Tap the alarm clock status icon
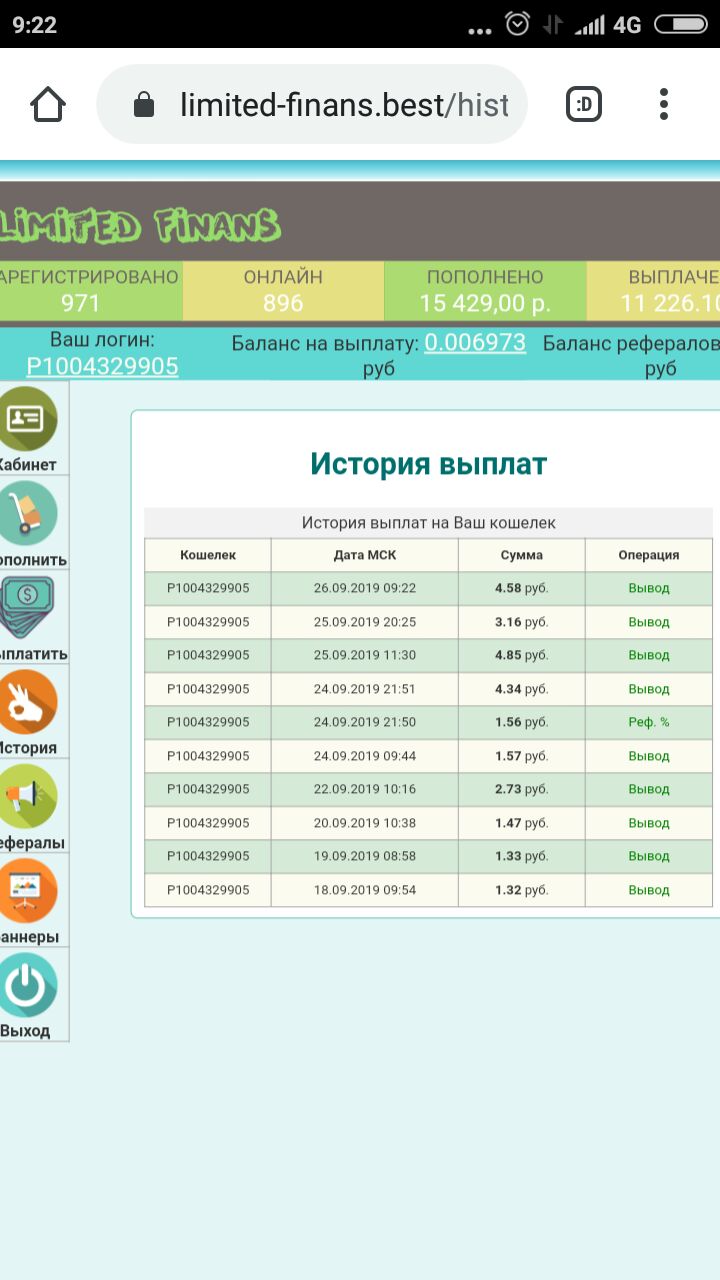The image size is (720, 1280). (517, 24)
